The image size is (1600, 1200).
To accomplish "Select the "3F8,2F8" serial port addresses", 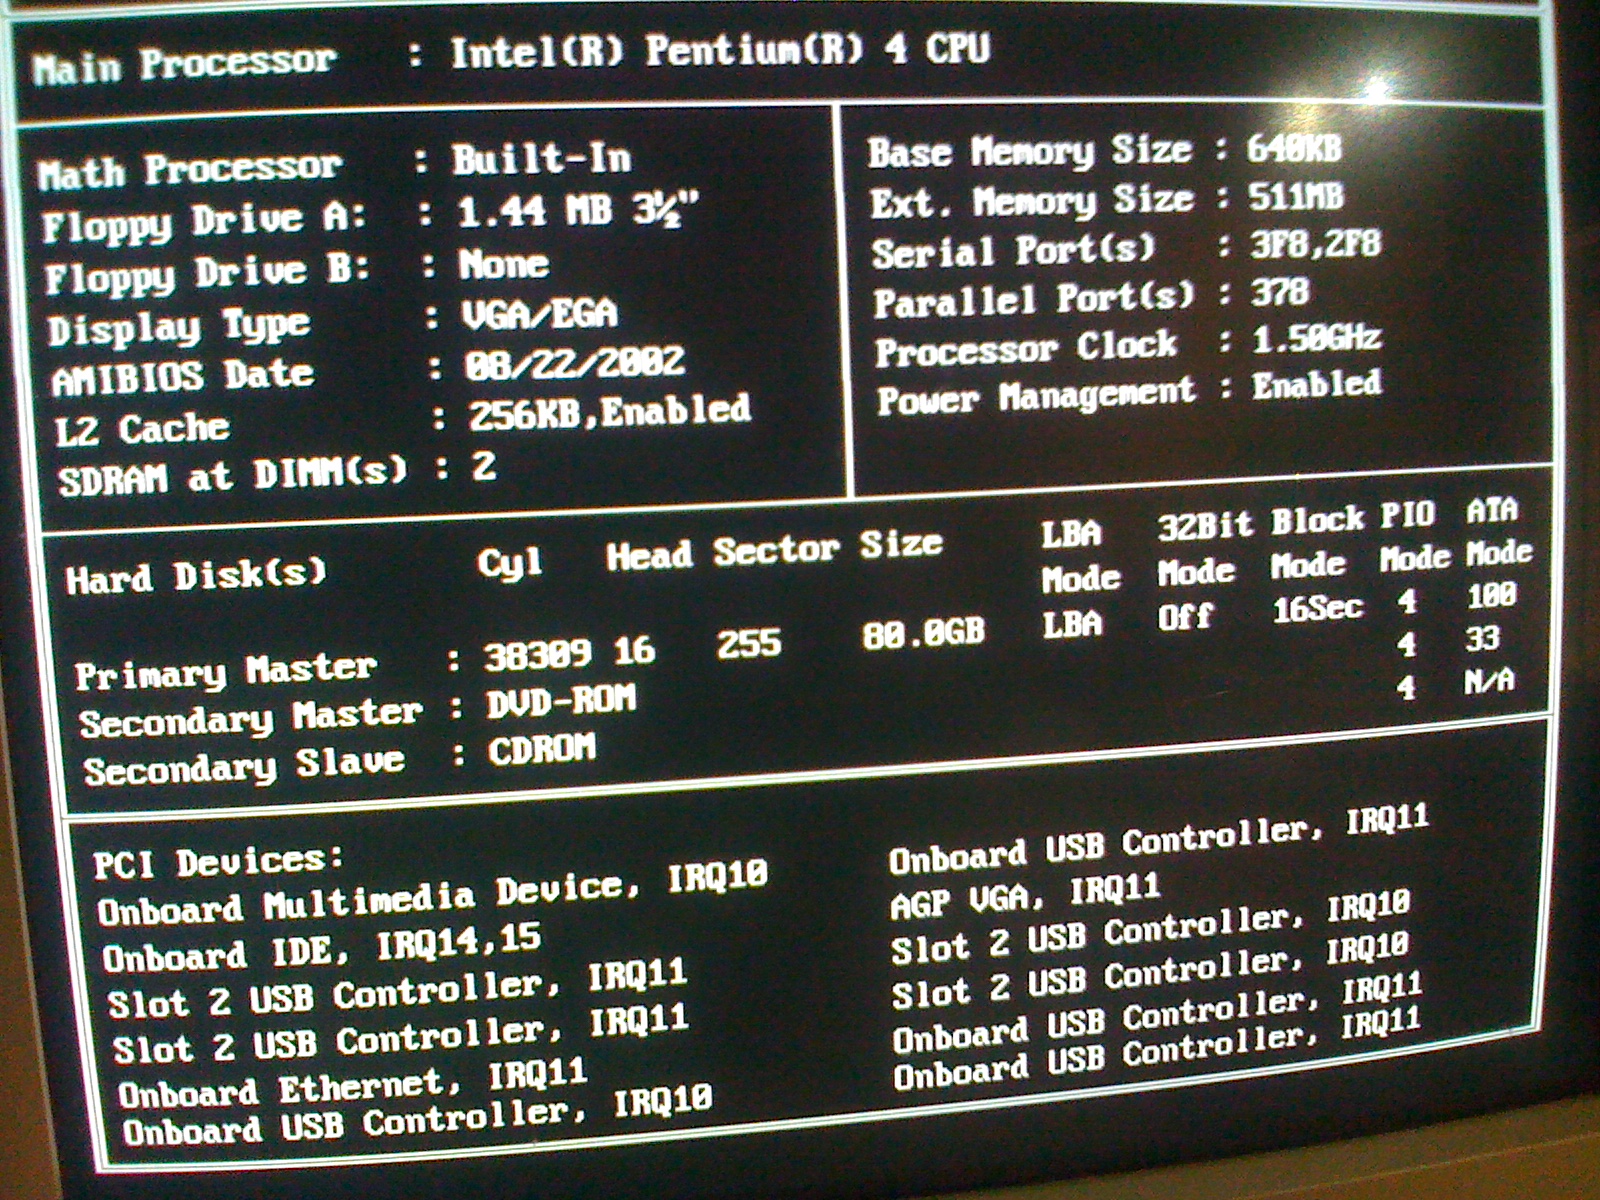I will point(1316,244).
